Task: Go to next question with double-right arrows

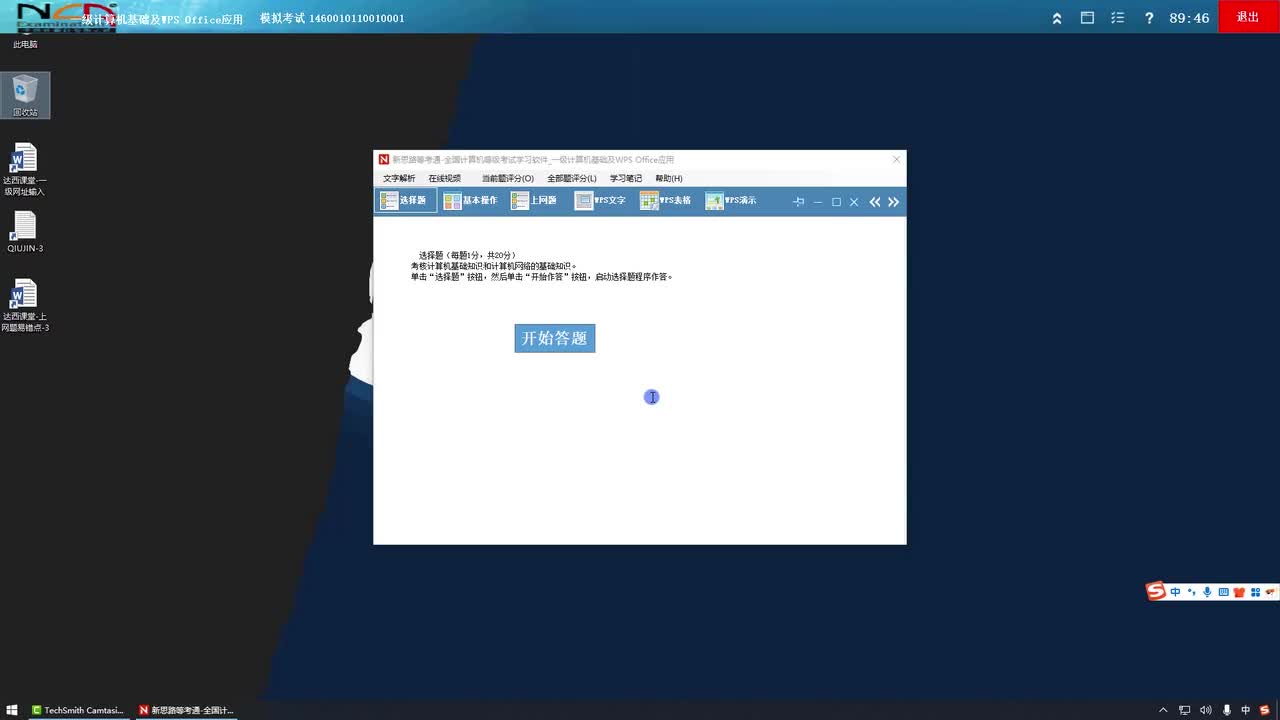Action: pyautogui.click(x=893, y=202)
